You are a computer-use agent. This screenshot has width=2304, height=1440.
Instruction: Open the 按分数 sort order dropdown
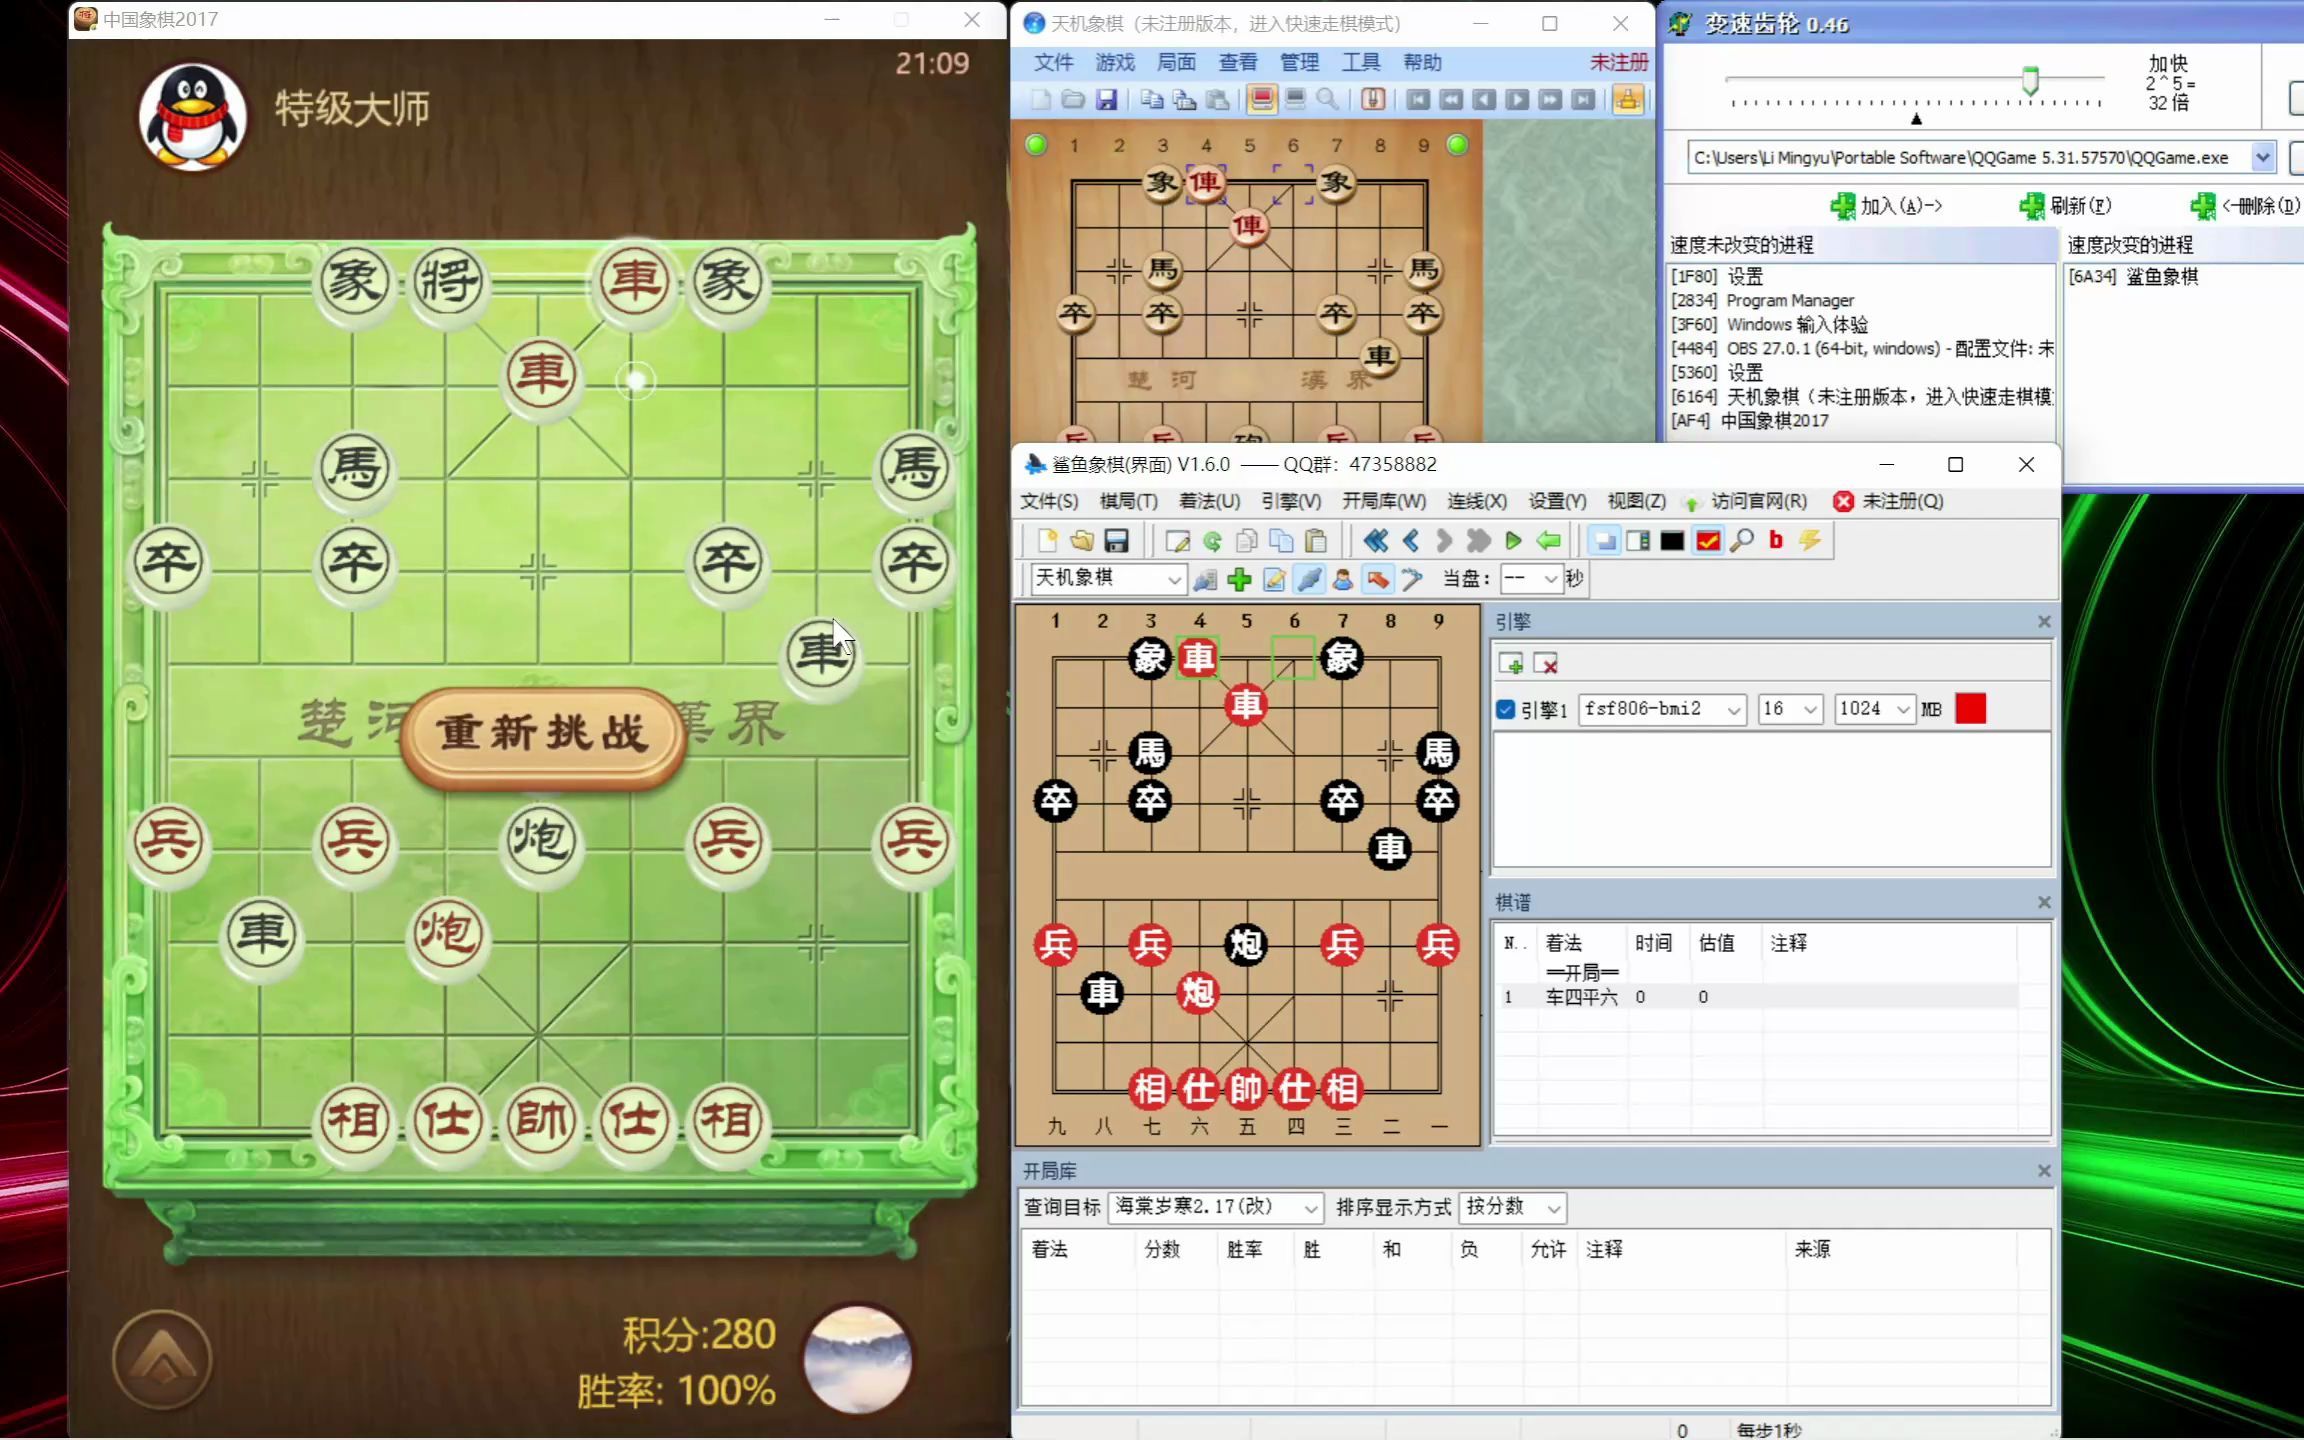click(x=1512, y=1207)
